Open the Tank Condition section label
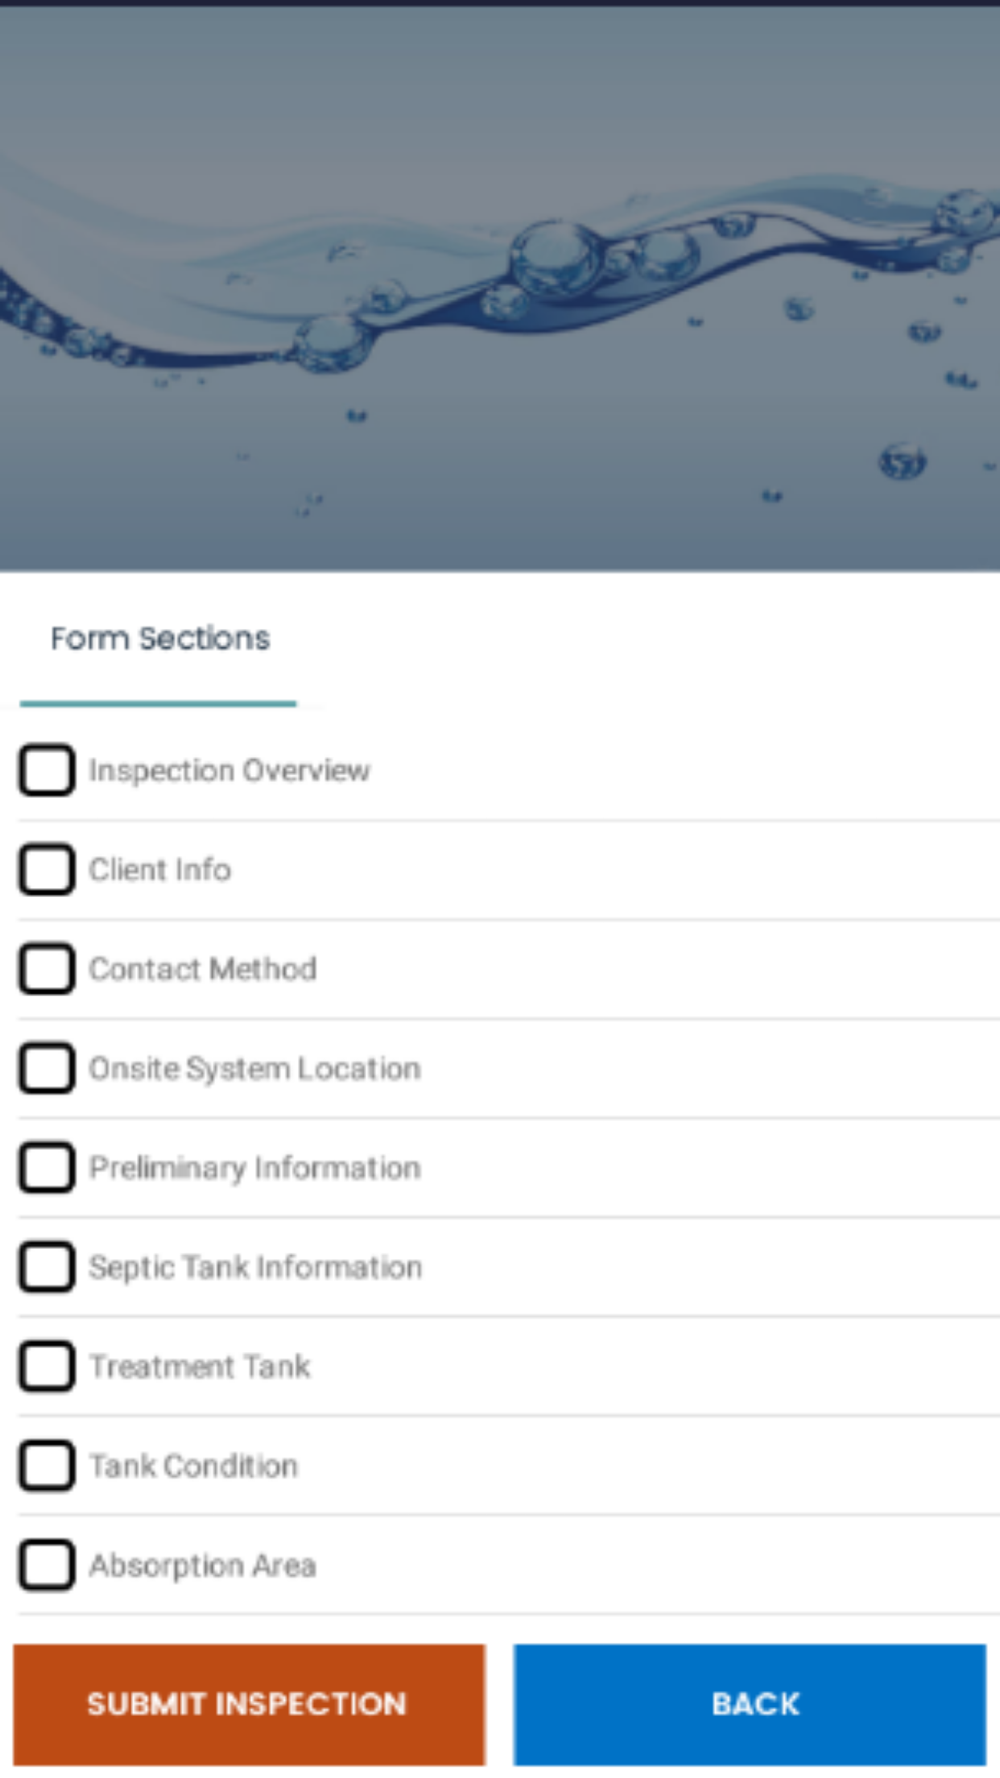Screen dimensions: 1000x1778 click(x=194, y=1465)
